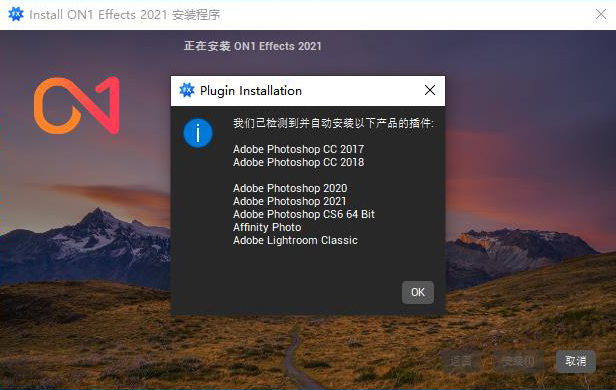Click the Adobe Lightroom Classic entry
The height and width of the screenshot is (390, 616).
[x=295, y=240]
